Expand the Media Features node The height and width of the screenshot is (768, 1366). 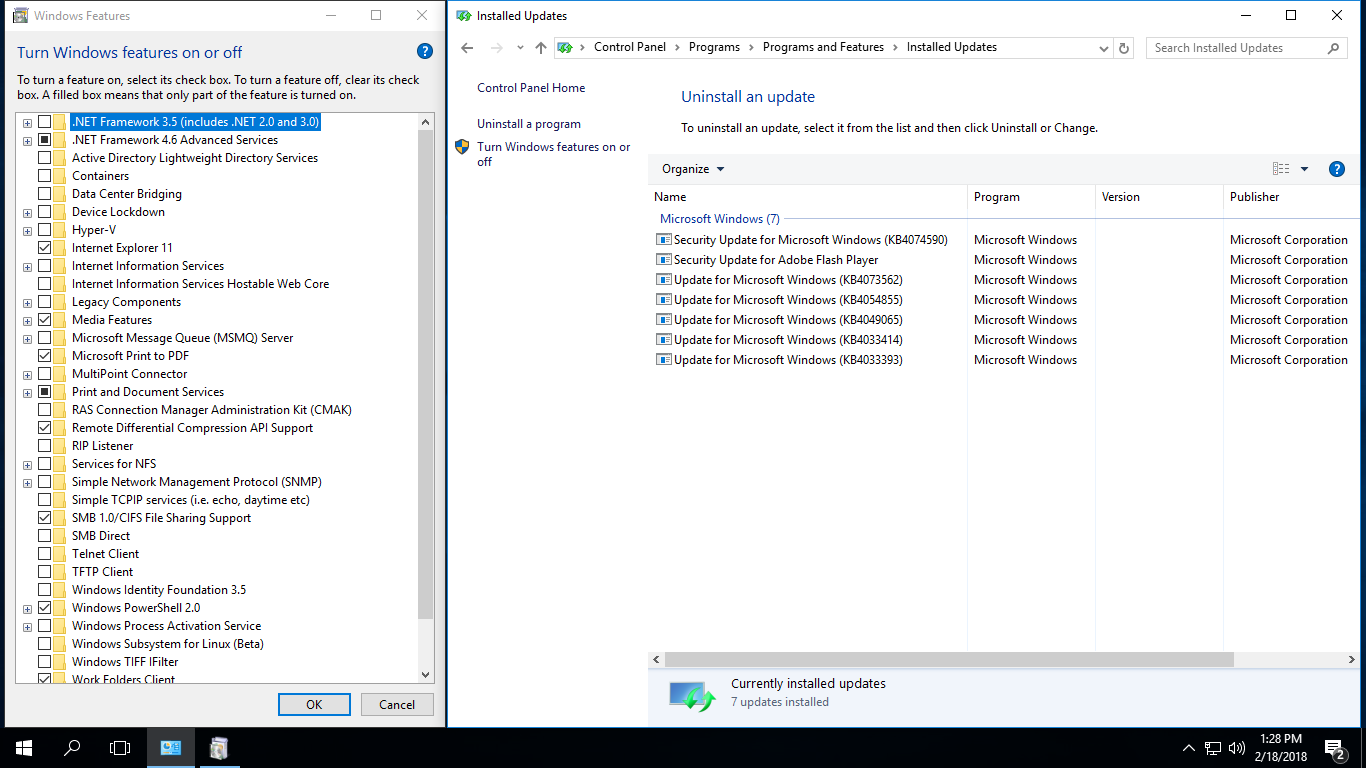point(28,321)
